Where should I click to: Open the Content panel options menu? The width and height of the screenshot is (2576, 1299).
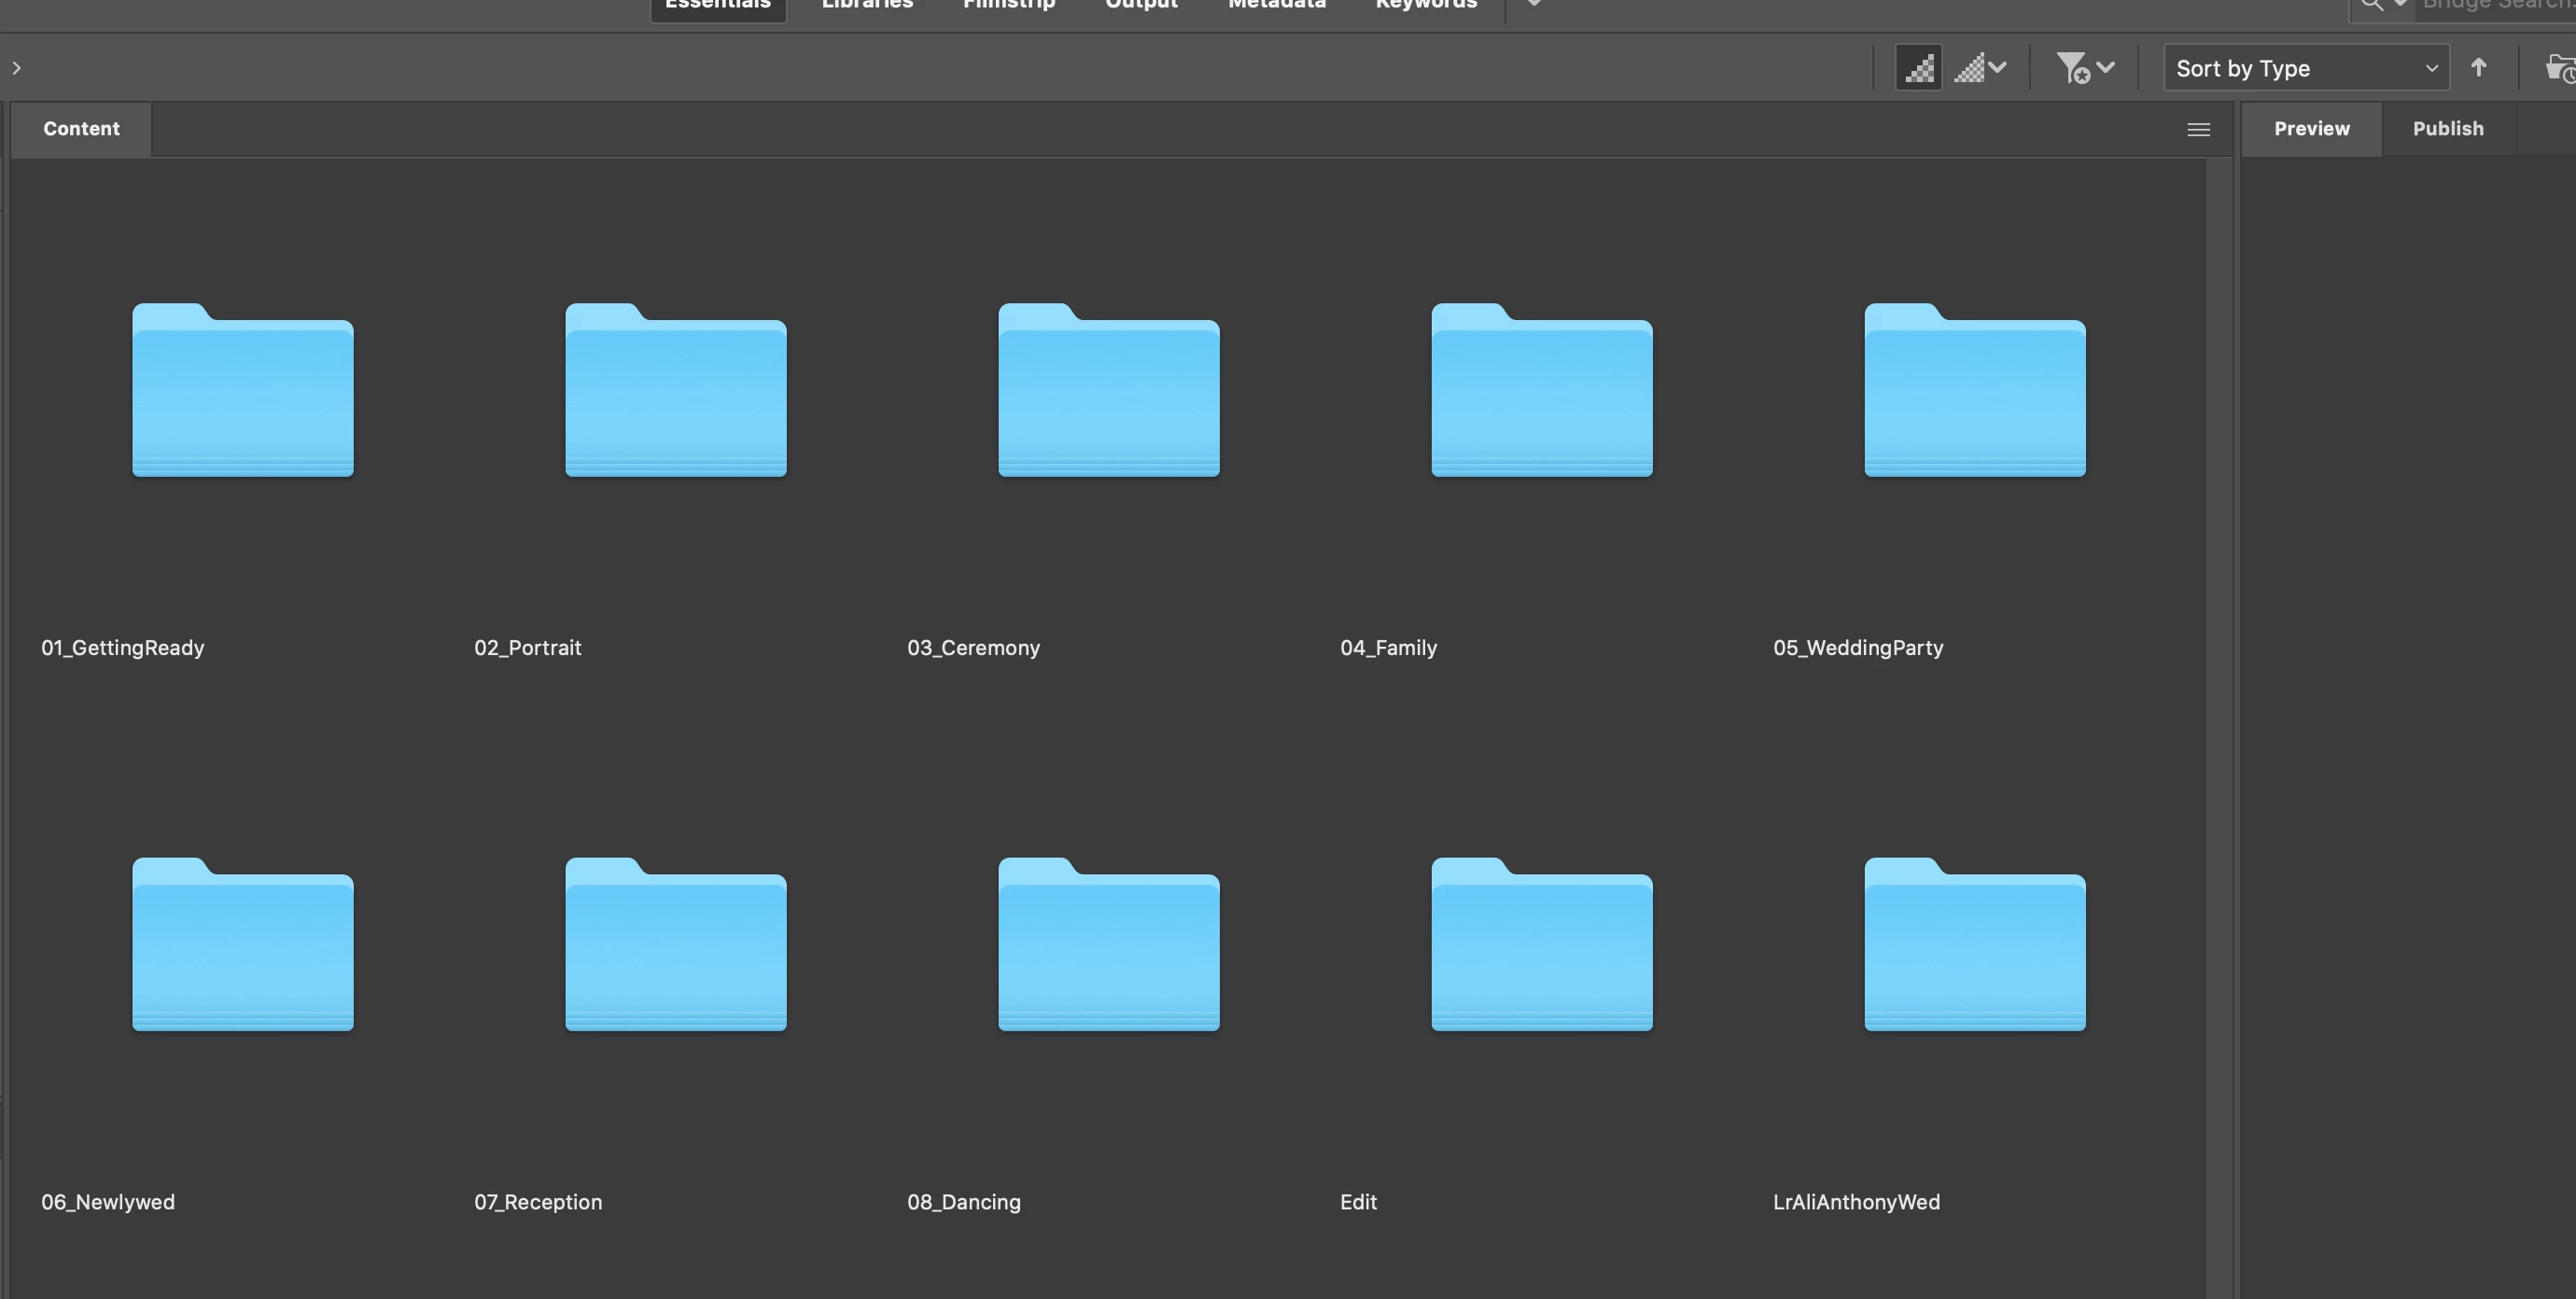(x=2197, y=130)
